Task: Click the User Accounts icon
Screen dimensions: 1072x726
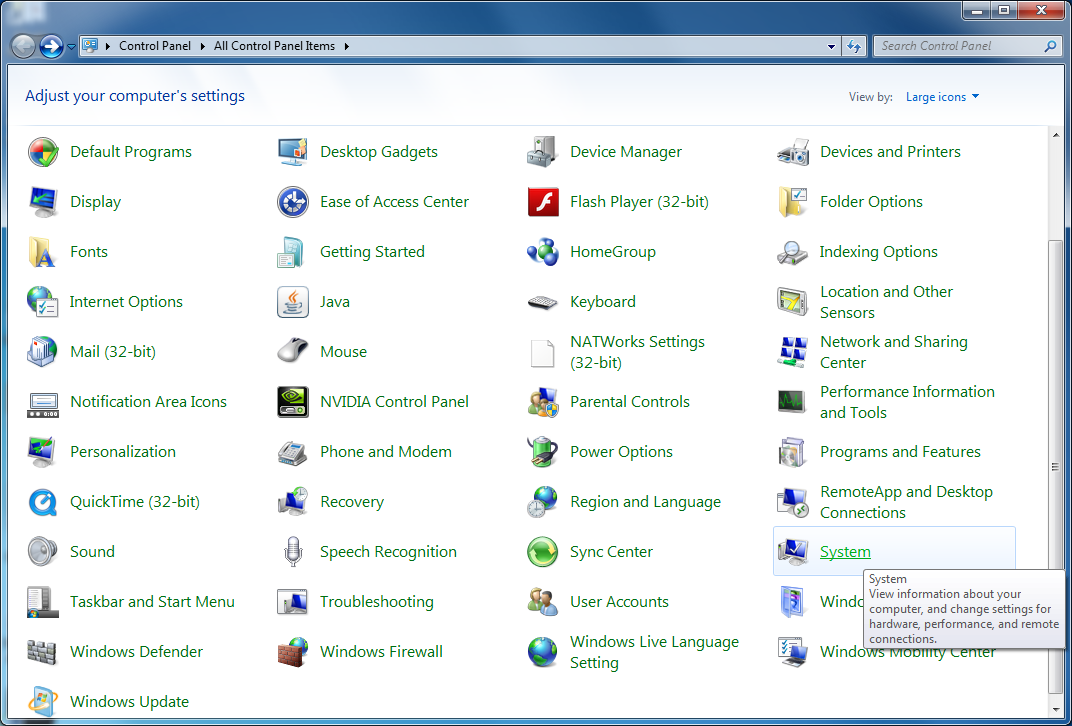Action: coord(544,602)
